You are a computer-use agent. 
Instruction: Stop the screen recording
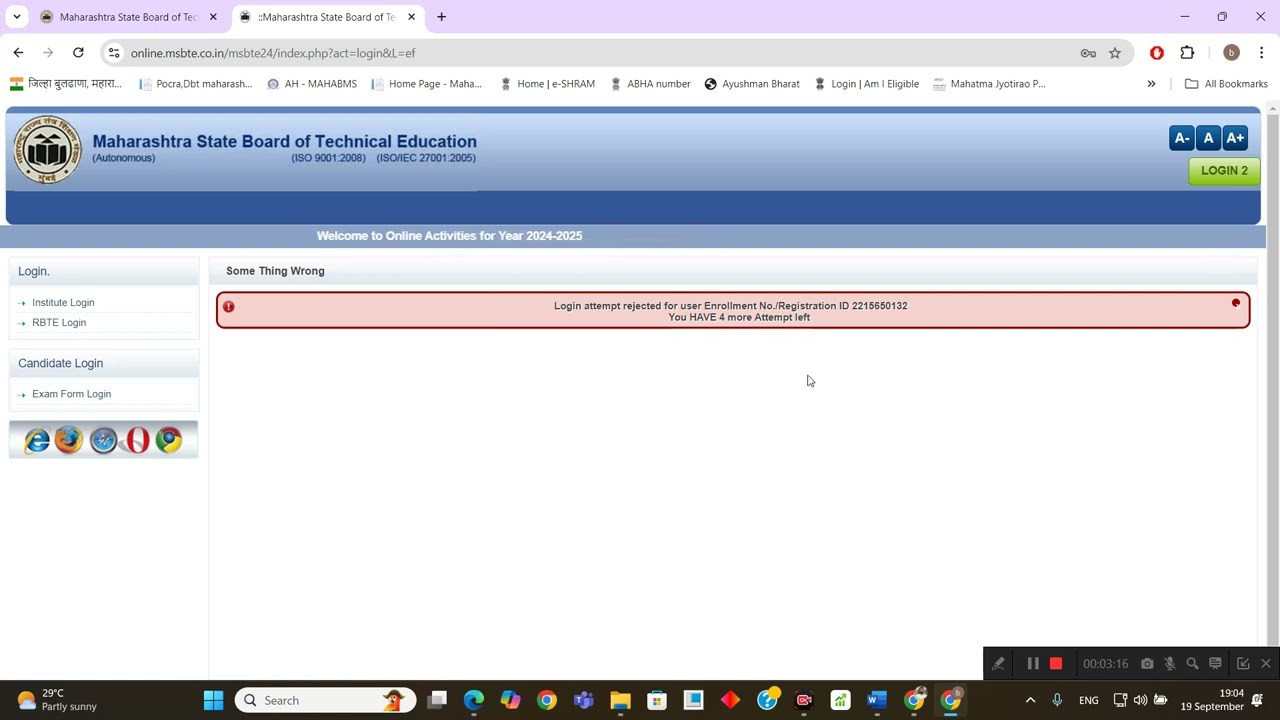click(x=1056, y=663)
